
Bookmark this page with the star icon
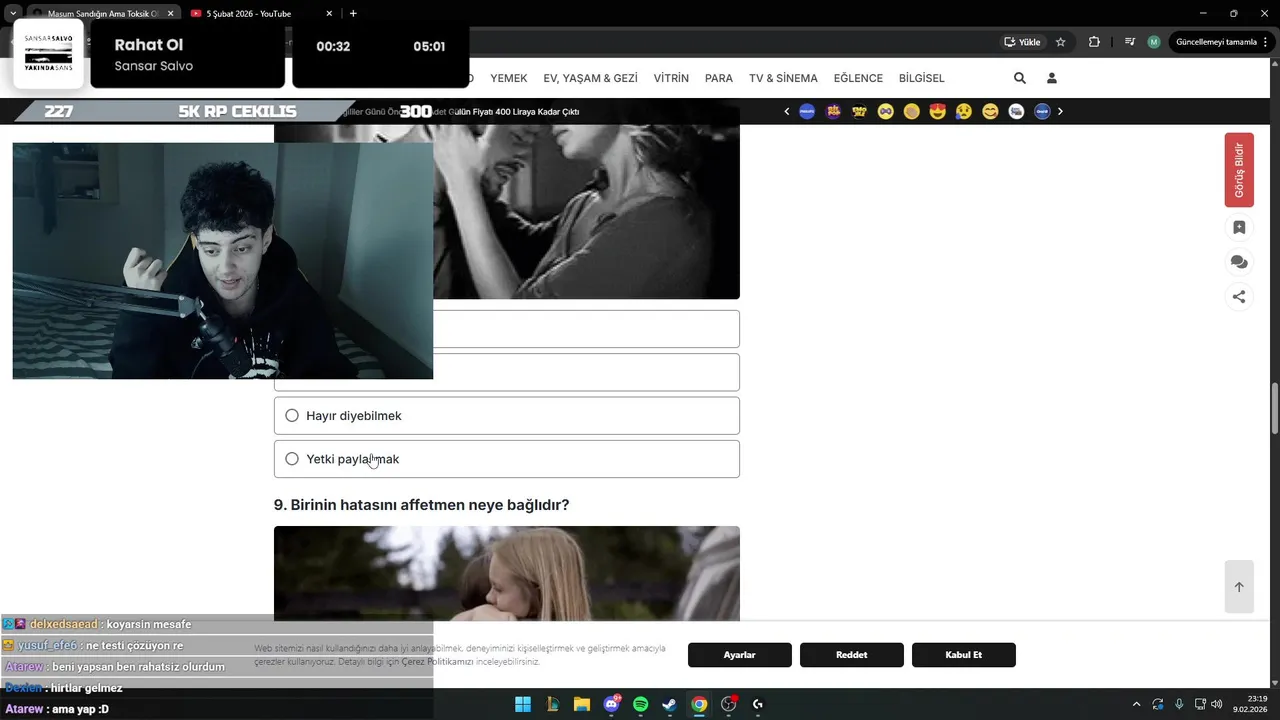[x=1061, y=42]
